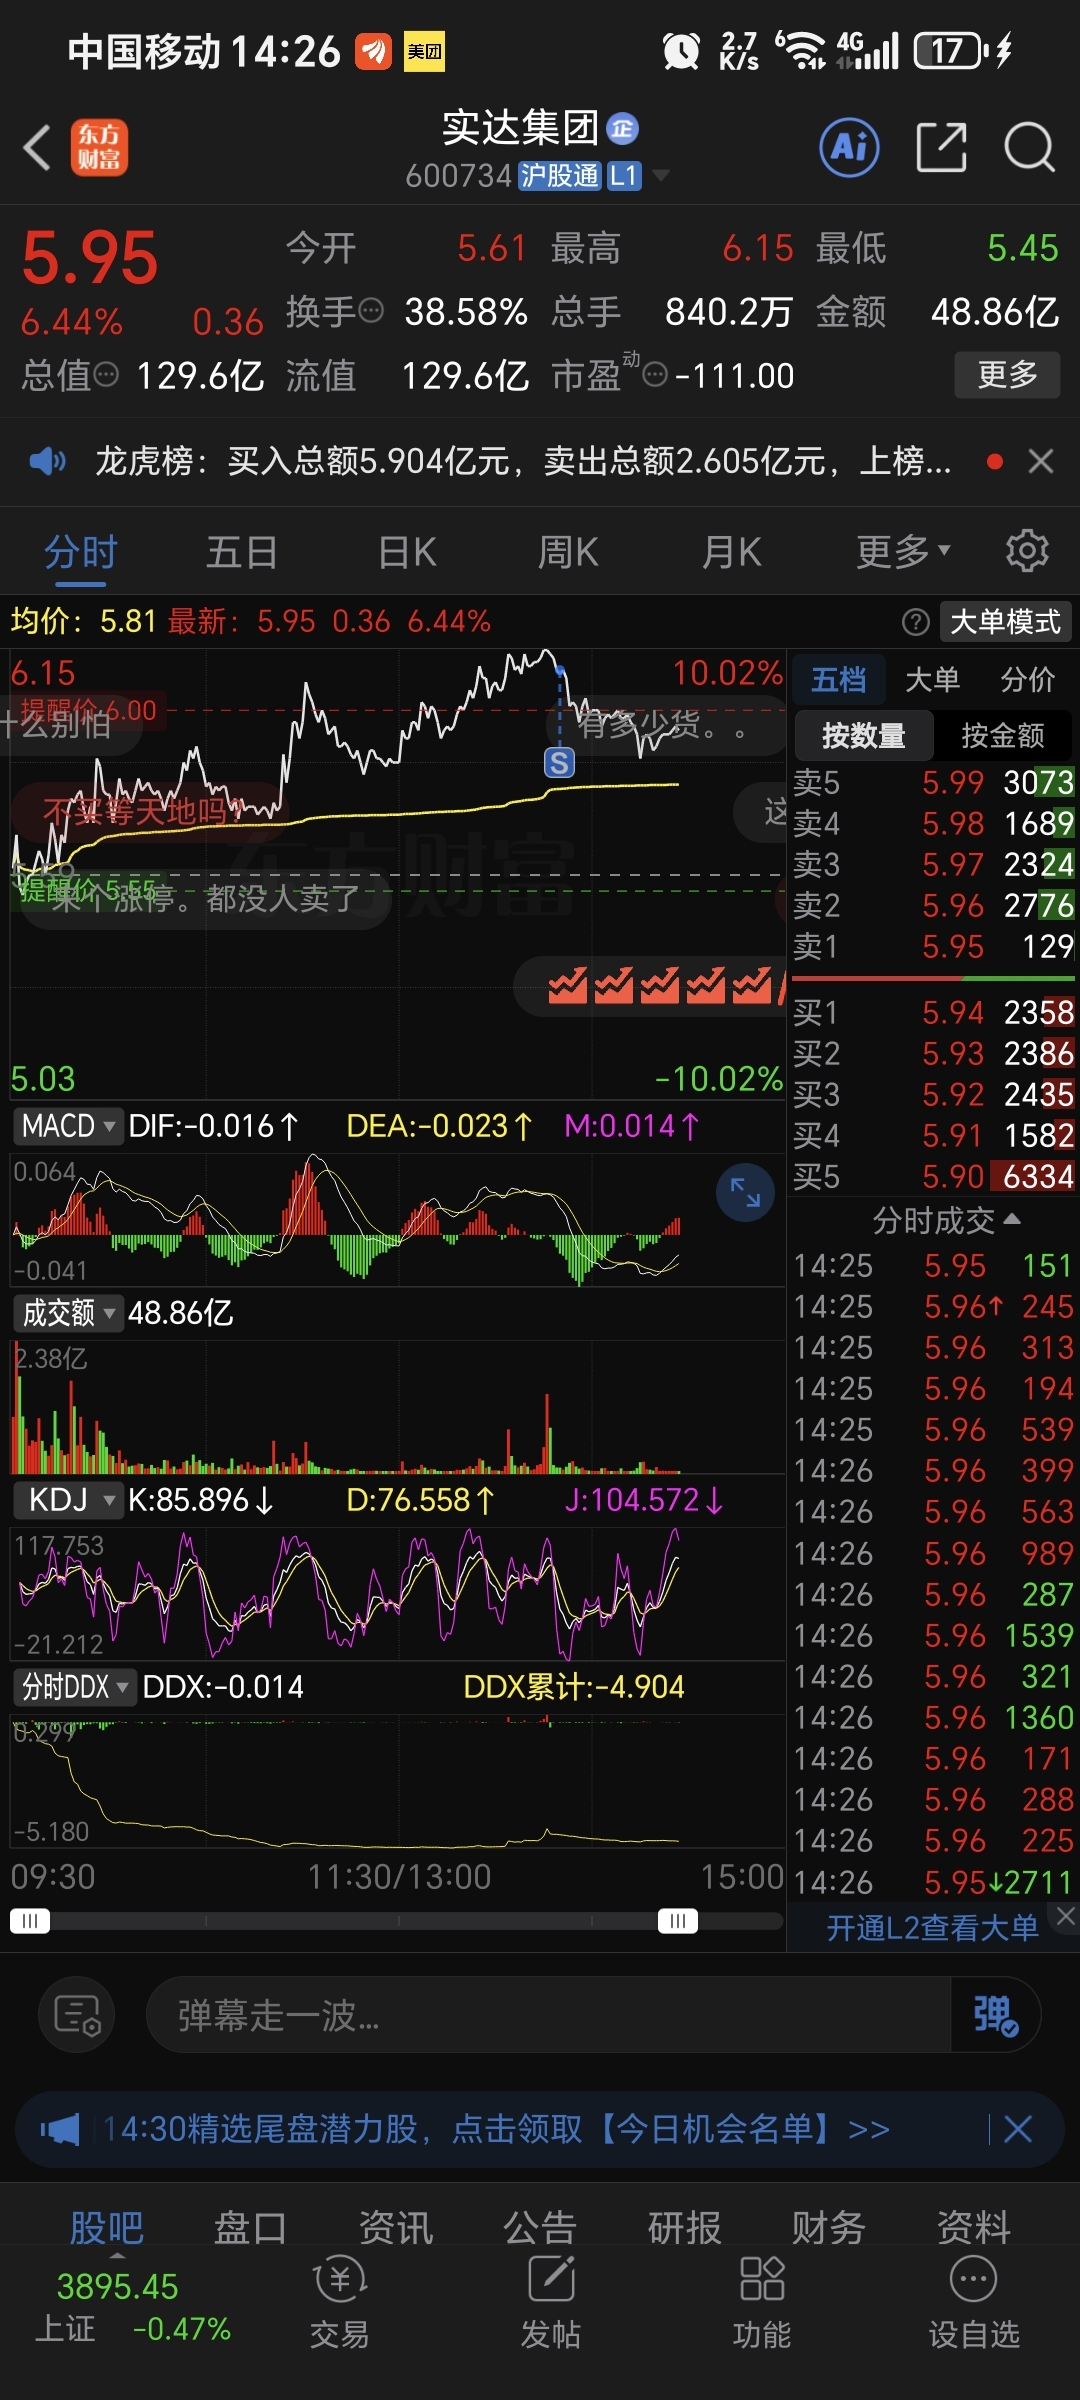Switch to the 五日 tab
The height and width of the screenshot is (2400, 1080).
click(x=241, y=552)
